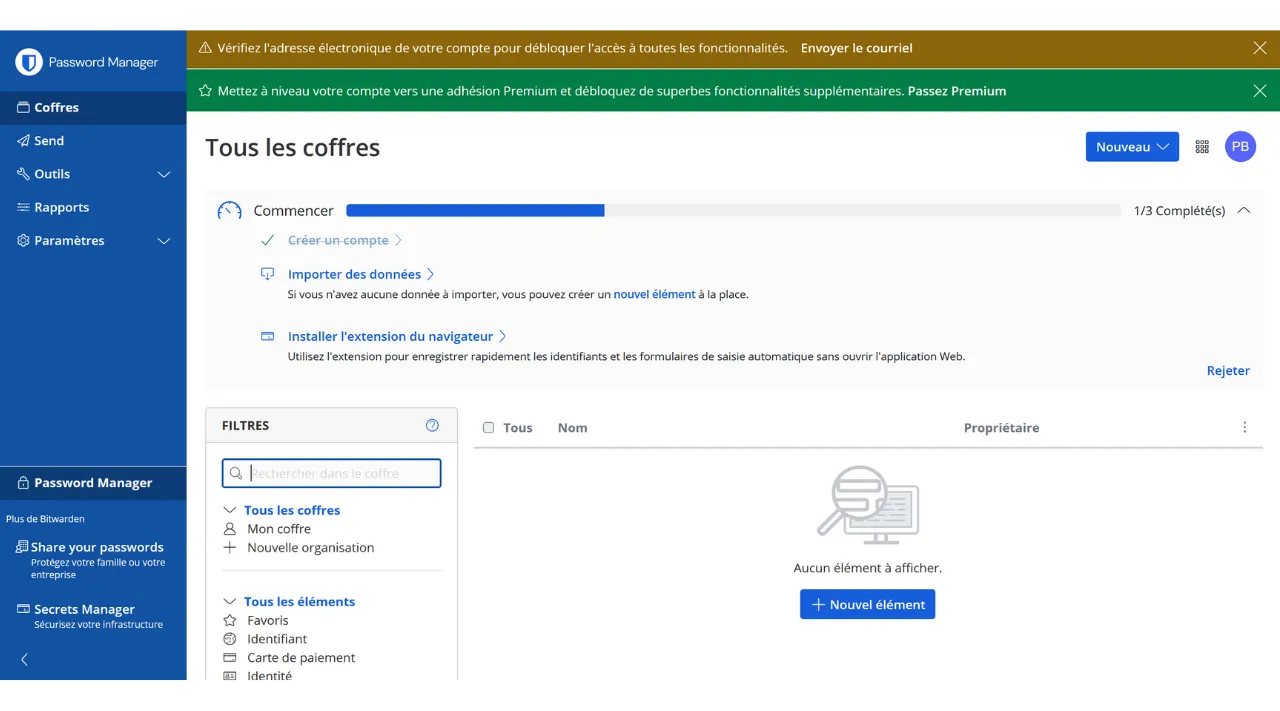
Task: Filter by Favoris star item
Action: 268,620
